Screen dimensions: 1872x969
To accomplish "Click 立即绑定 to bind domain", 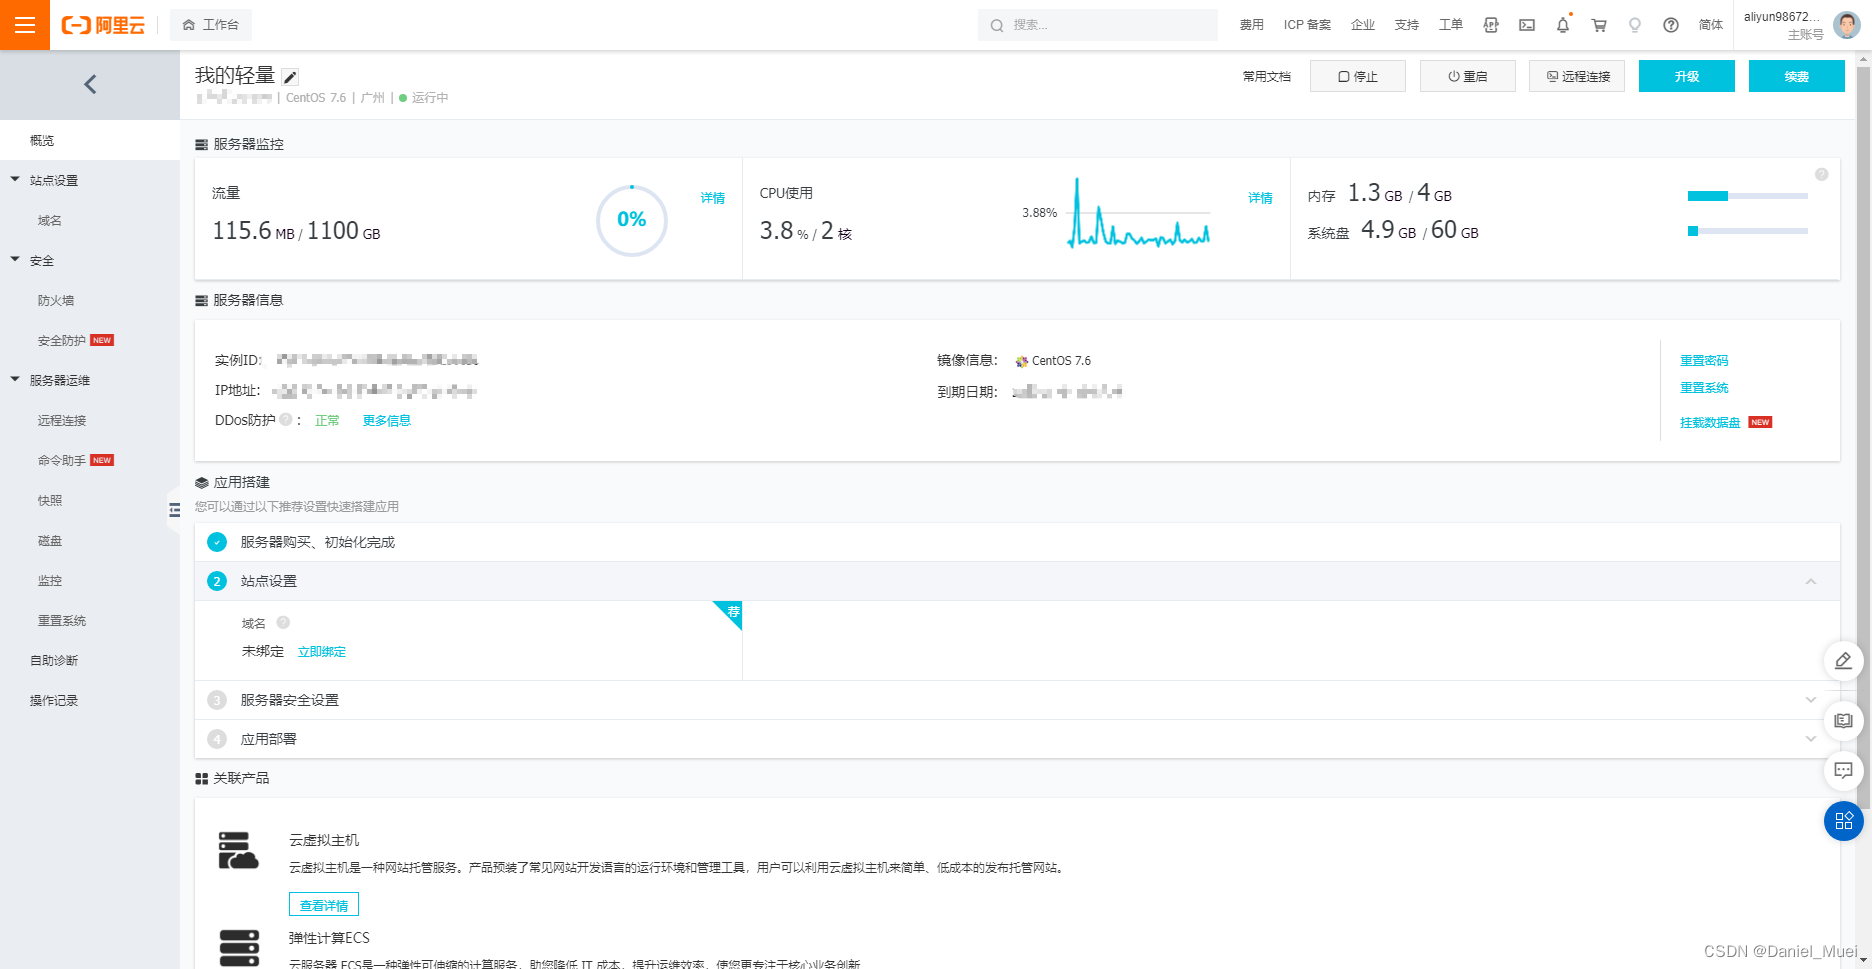I will (322, 652).
